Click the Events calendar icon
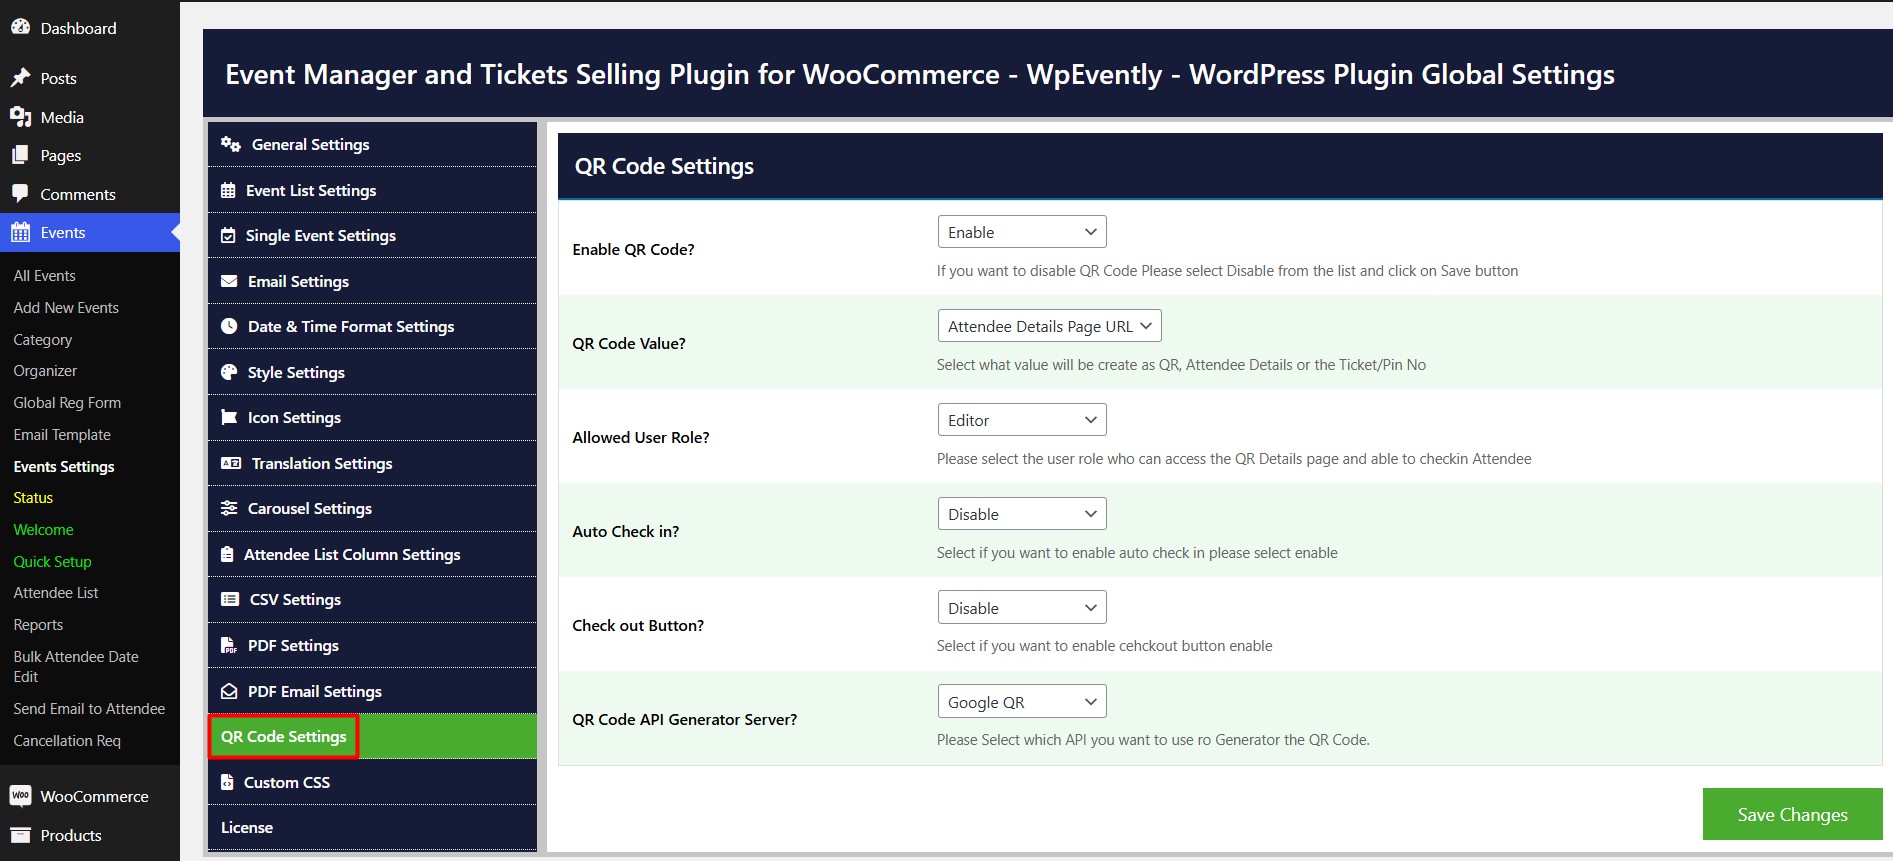1893x861 pixels. click(x=20, y=233)
